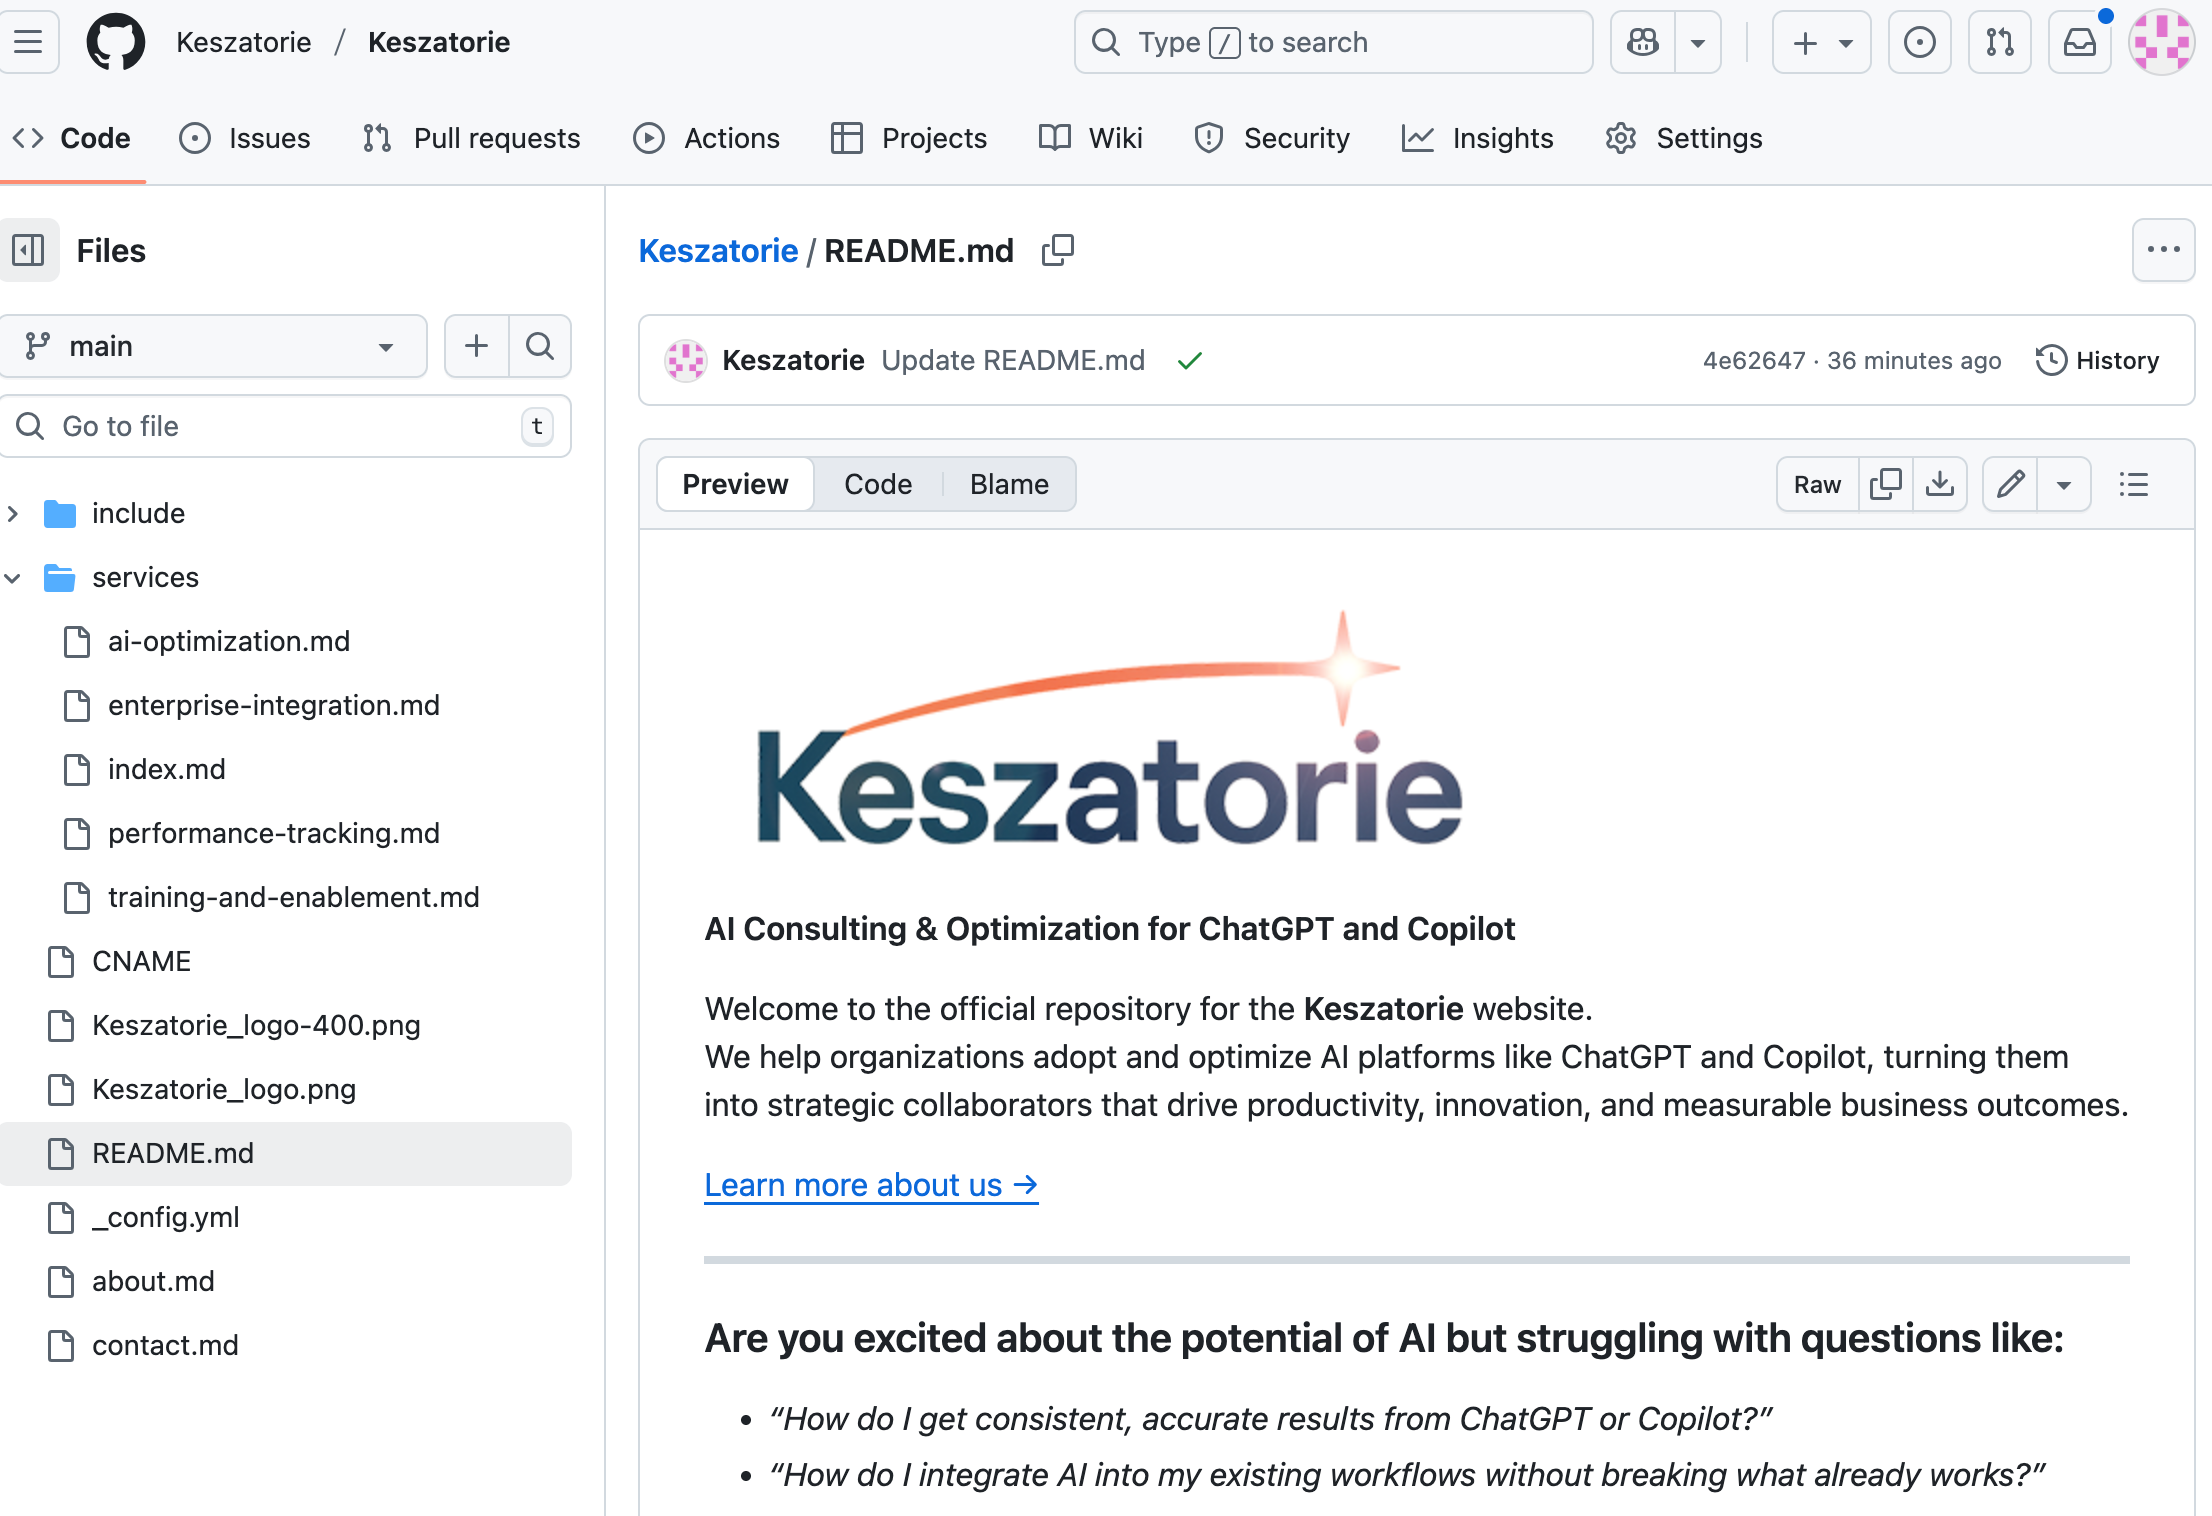Open the document outline list icon
The height and width of the screenshot is (1516, 2212).
click(2133, 485)
